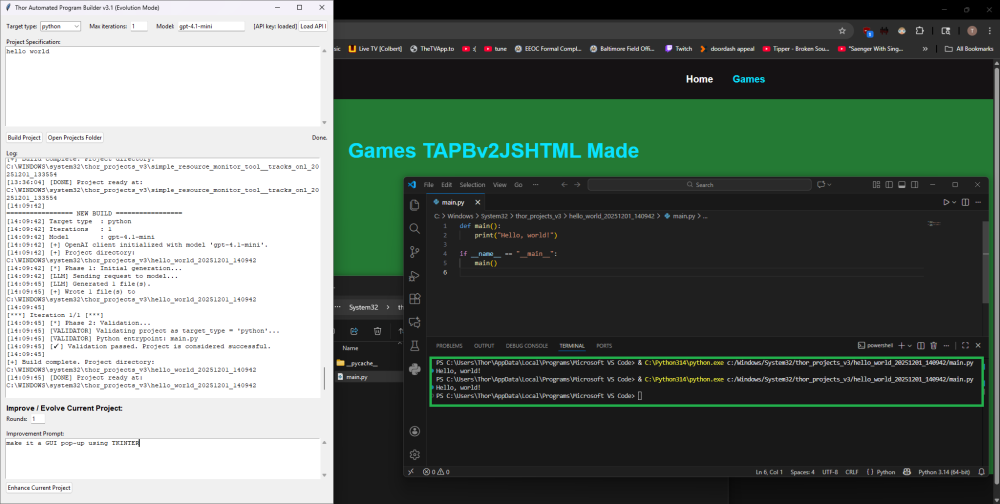Open the Manage gear in VS Code

pos(415,454)
